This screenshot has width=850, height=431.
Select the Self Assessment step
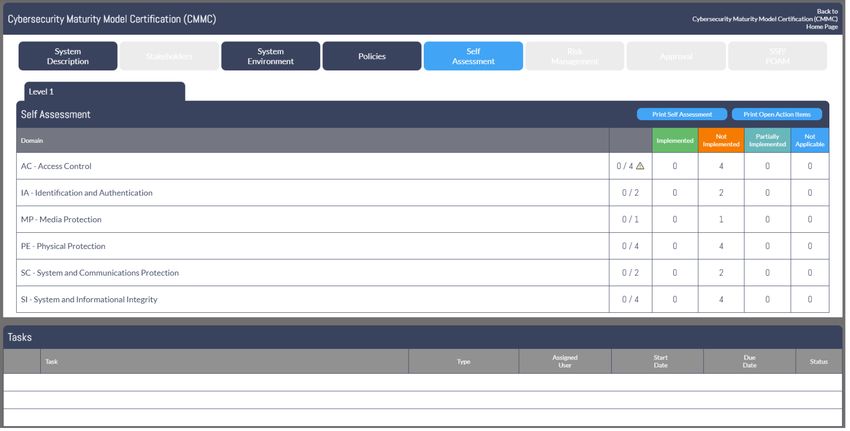click(473, 56)
